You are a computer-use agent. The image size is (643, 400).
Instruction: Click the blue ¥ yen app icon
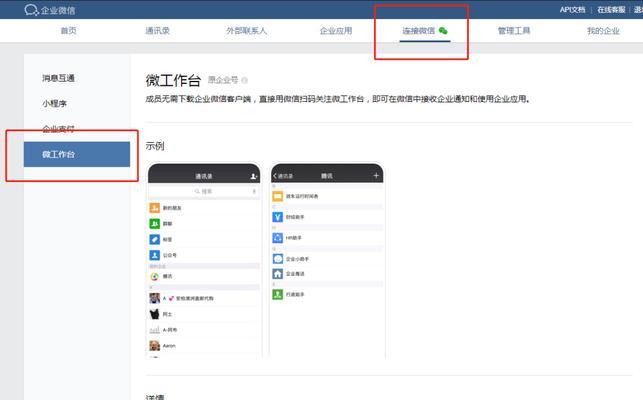coord(278,217)
